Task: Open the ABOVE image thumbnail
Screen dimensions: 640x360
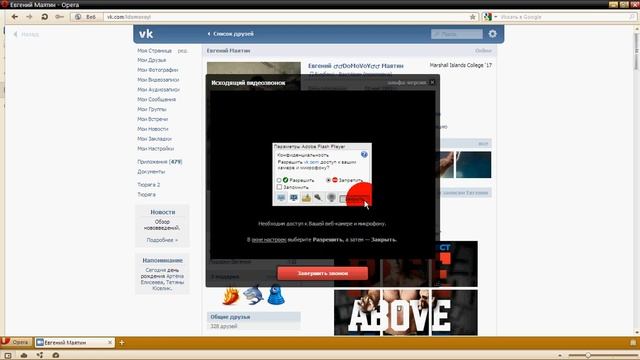Action: click(x=406, y=312)
